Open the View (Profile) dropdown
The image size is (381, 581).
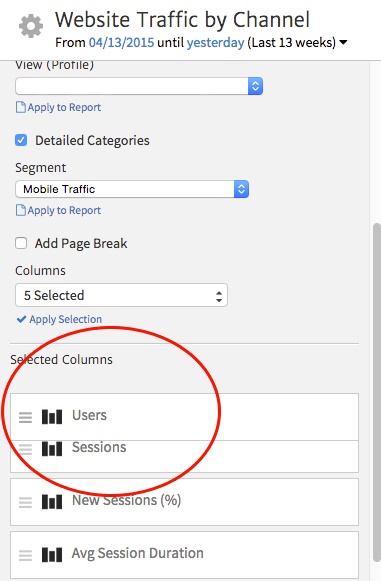pos(139,86)
